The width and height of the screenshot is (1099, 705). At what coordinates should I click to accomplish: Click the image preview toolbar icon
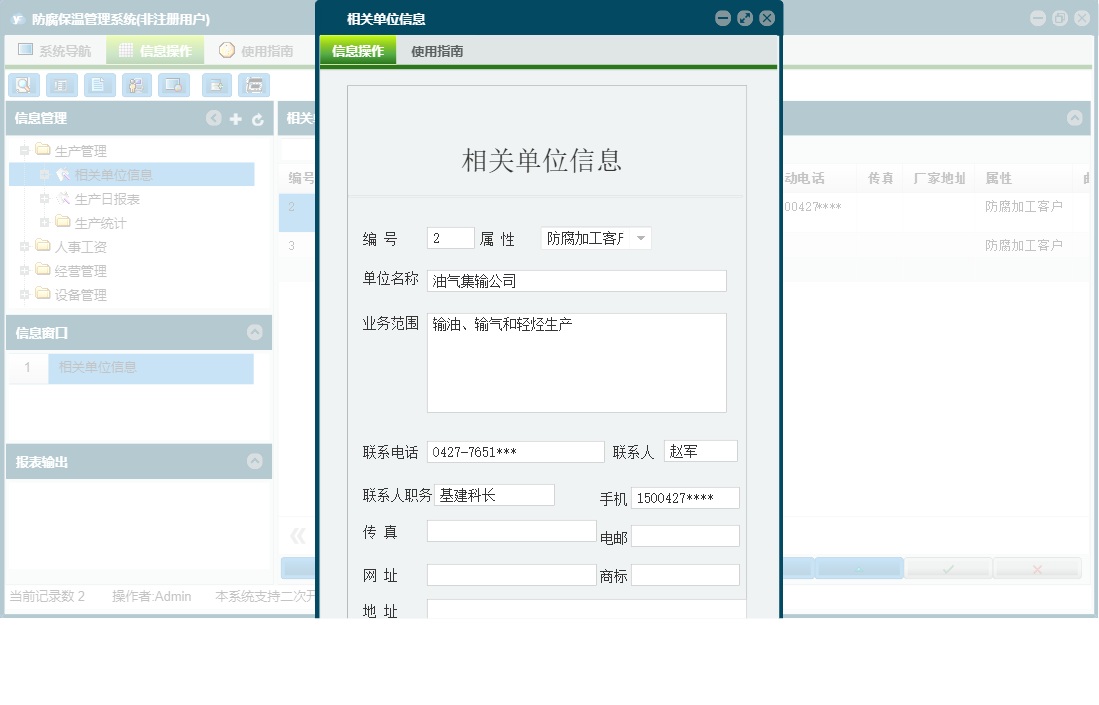point(174,85)
